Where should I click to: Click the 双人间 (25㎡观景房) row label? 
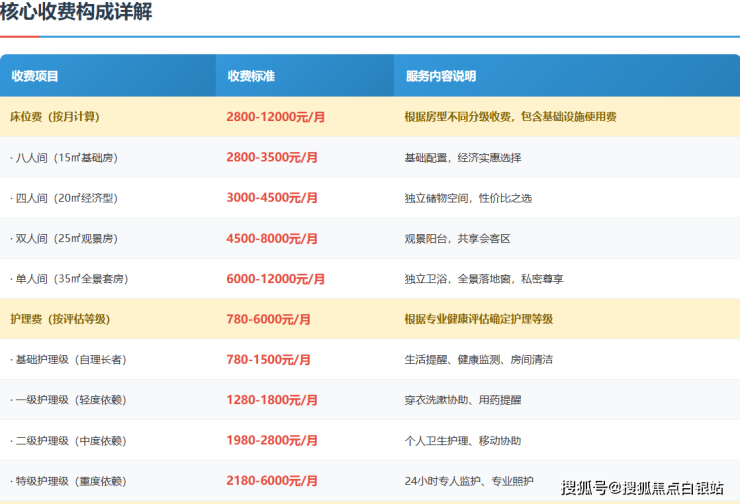[x=65, y=239]
